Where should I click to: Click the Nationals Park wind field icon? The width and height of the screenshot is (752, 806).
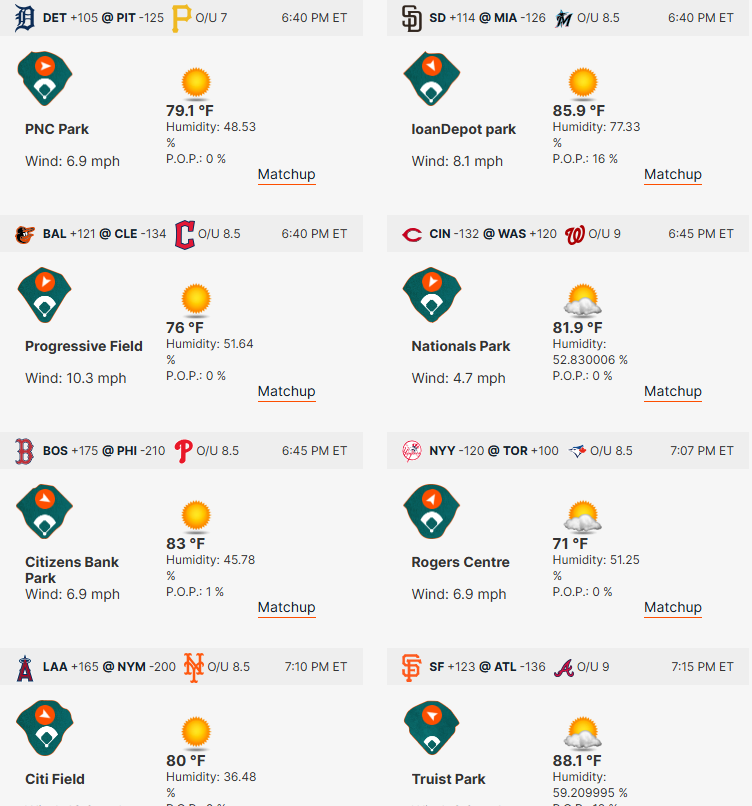click(x=432, y=295)
